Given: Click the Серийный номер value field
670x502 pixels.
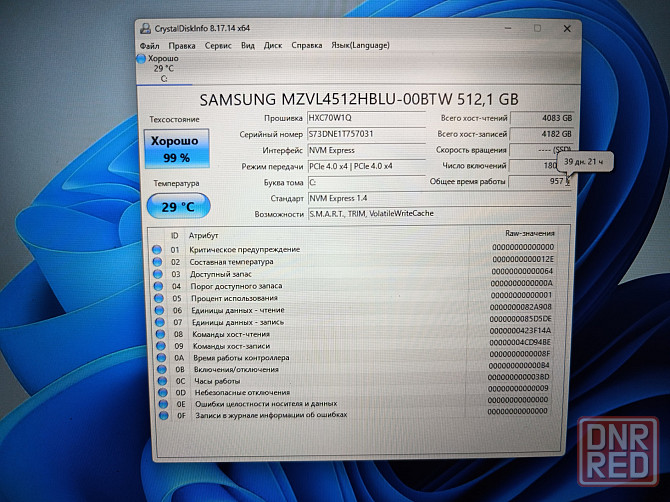Looking at the screenshot, I should click(x=365, y=133).
